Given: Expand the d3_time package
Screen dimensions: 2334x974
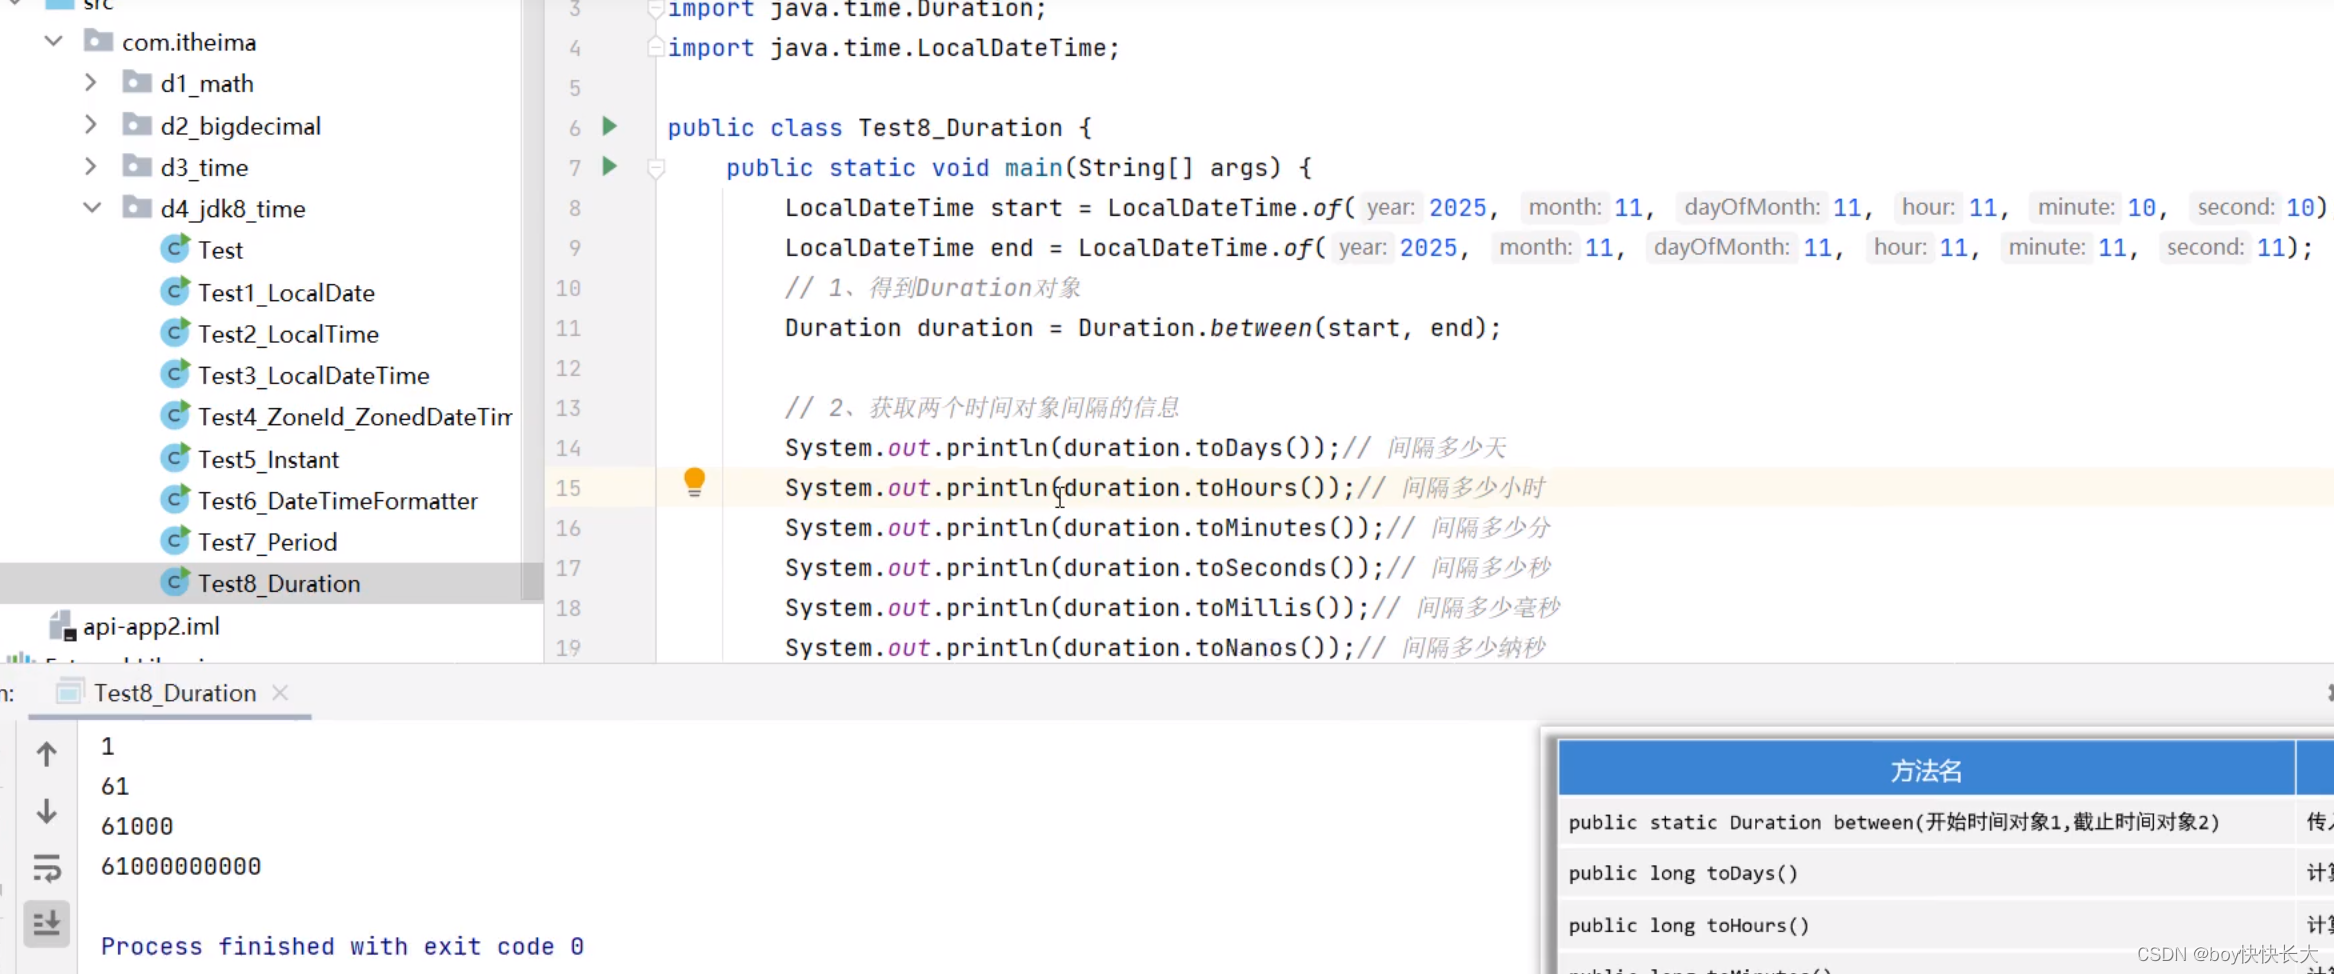Looking at the screenshot, I should pyautogui.click(x=91, y=166).
